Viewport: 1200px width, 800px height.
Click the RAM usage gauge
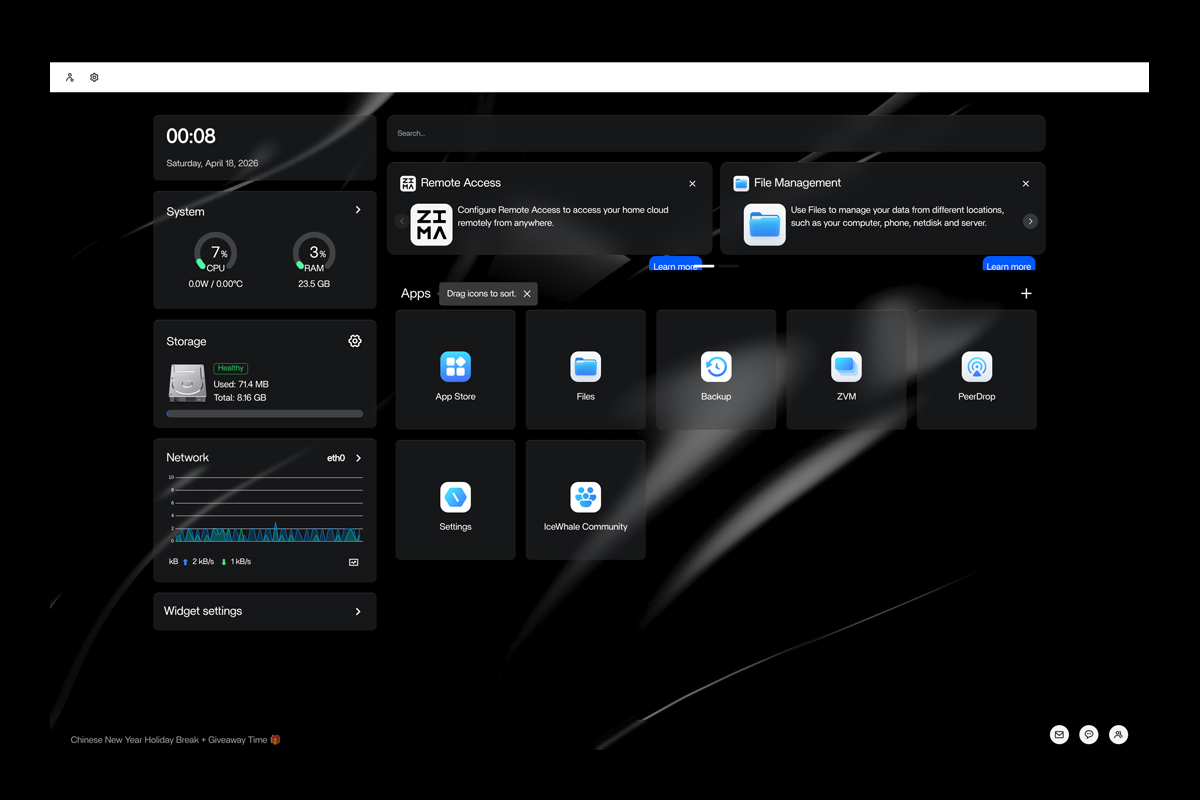[x=314, y=253]
